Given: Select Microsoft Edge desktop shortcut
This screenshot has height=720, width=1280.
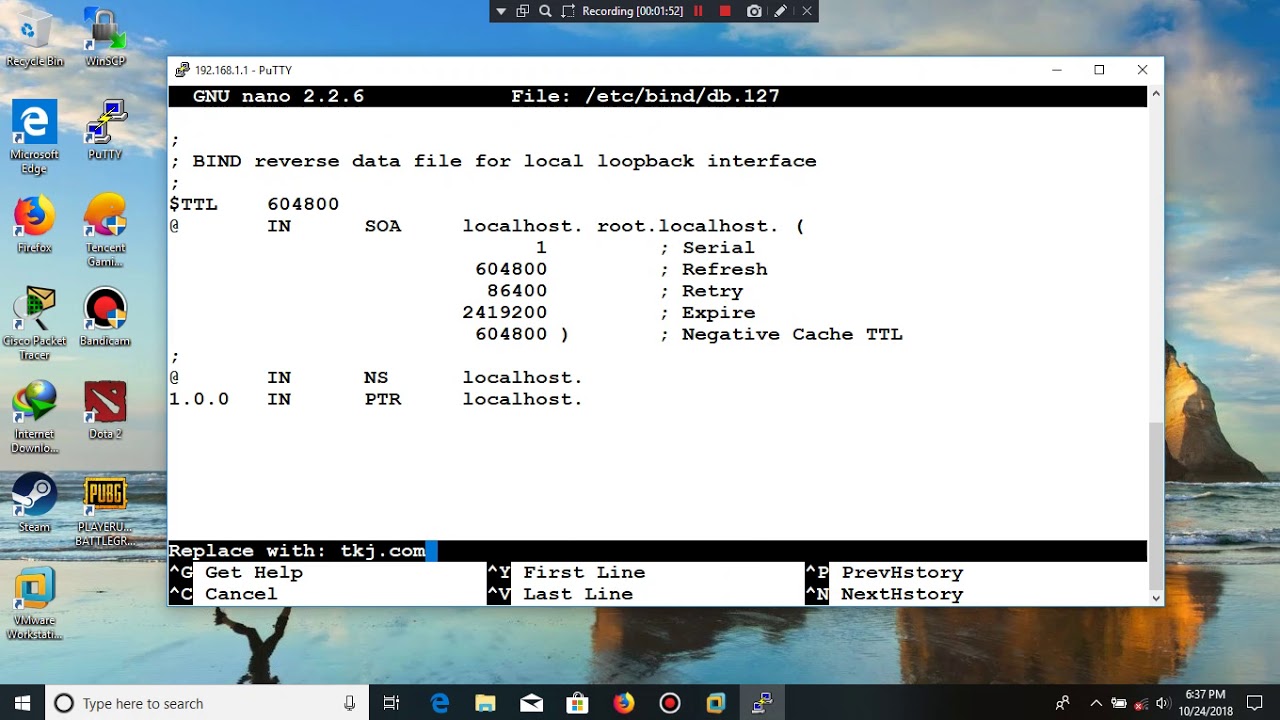Looking at the screenshot, I should coord(34,138).
